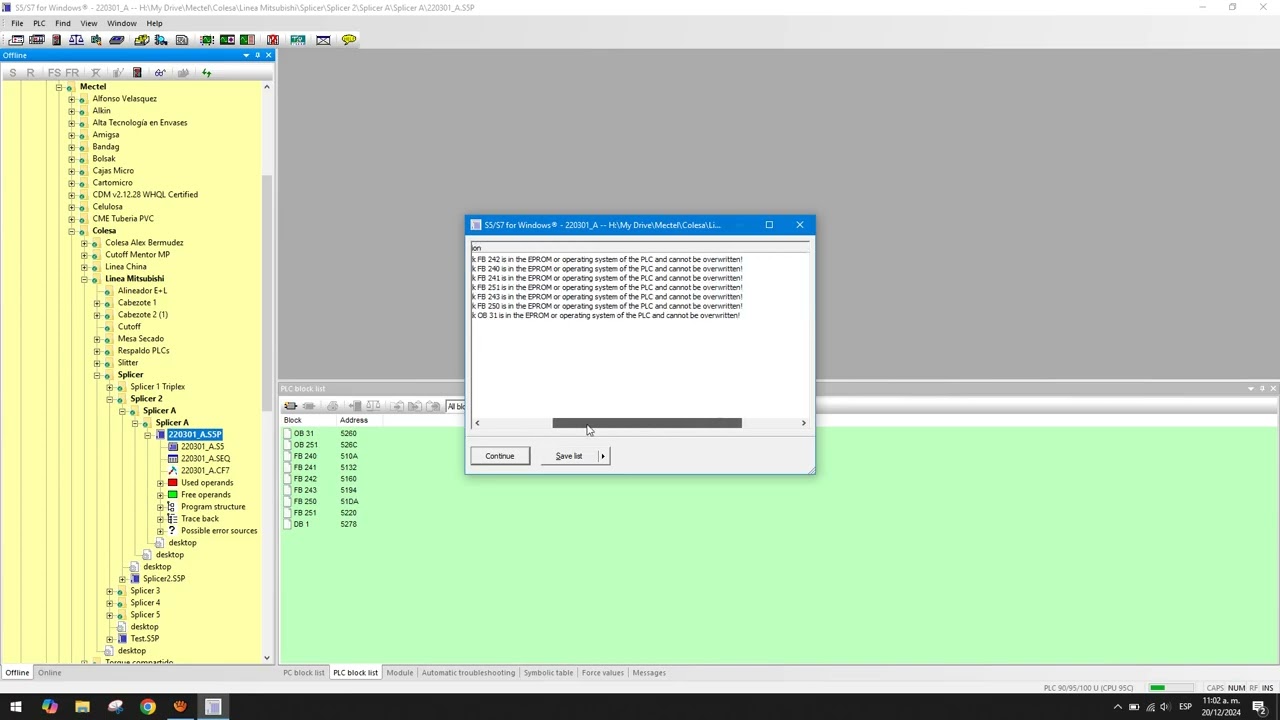Viewport: 1280px width, 720px height.
Task: Open the notifications icon in system tray
Action: 1260,707
